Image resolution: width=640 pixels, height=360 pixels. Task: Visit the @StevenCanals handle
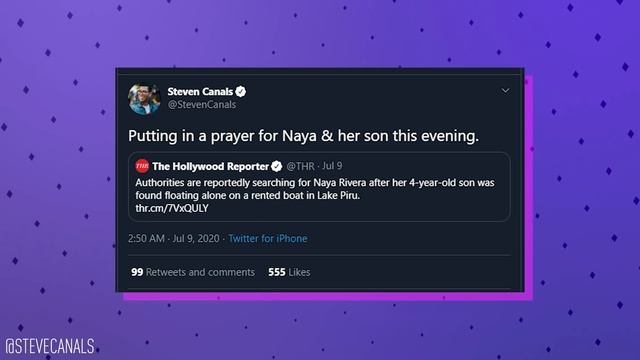[x=202, y=104]
